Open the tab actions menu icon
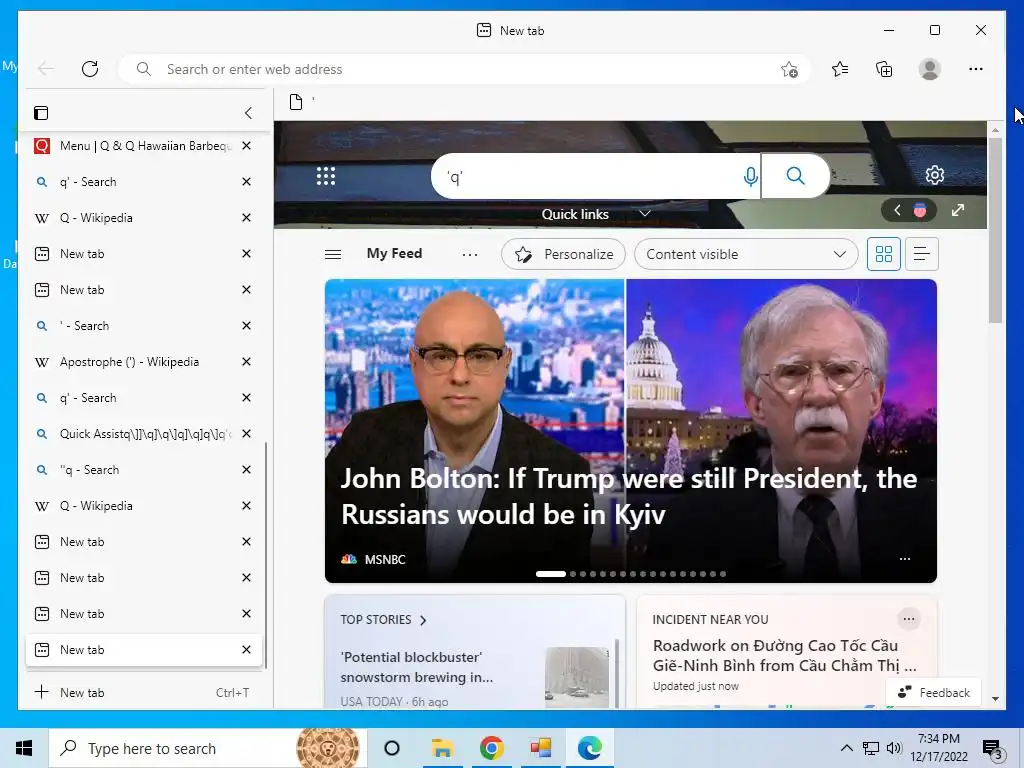This screenshot has height=768, width=1024. click(x=41, y=113)
